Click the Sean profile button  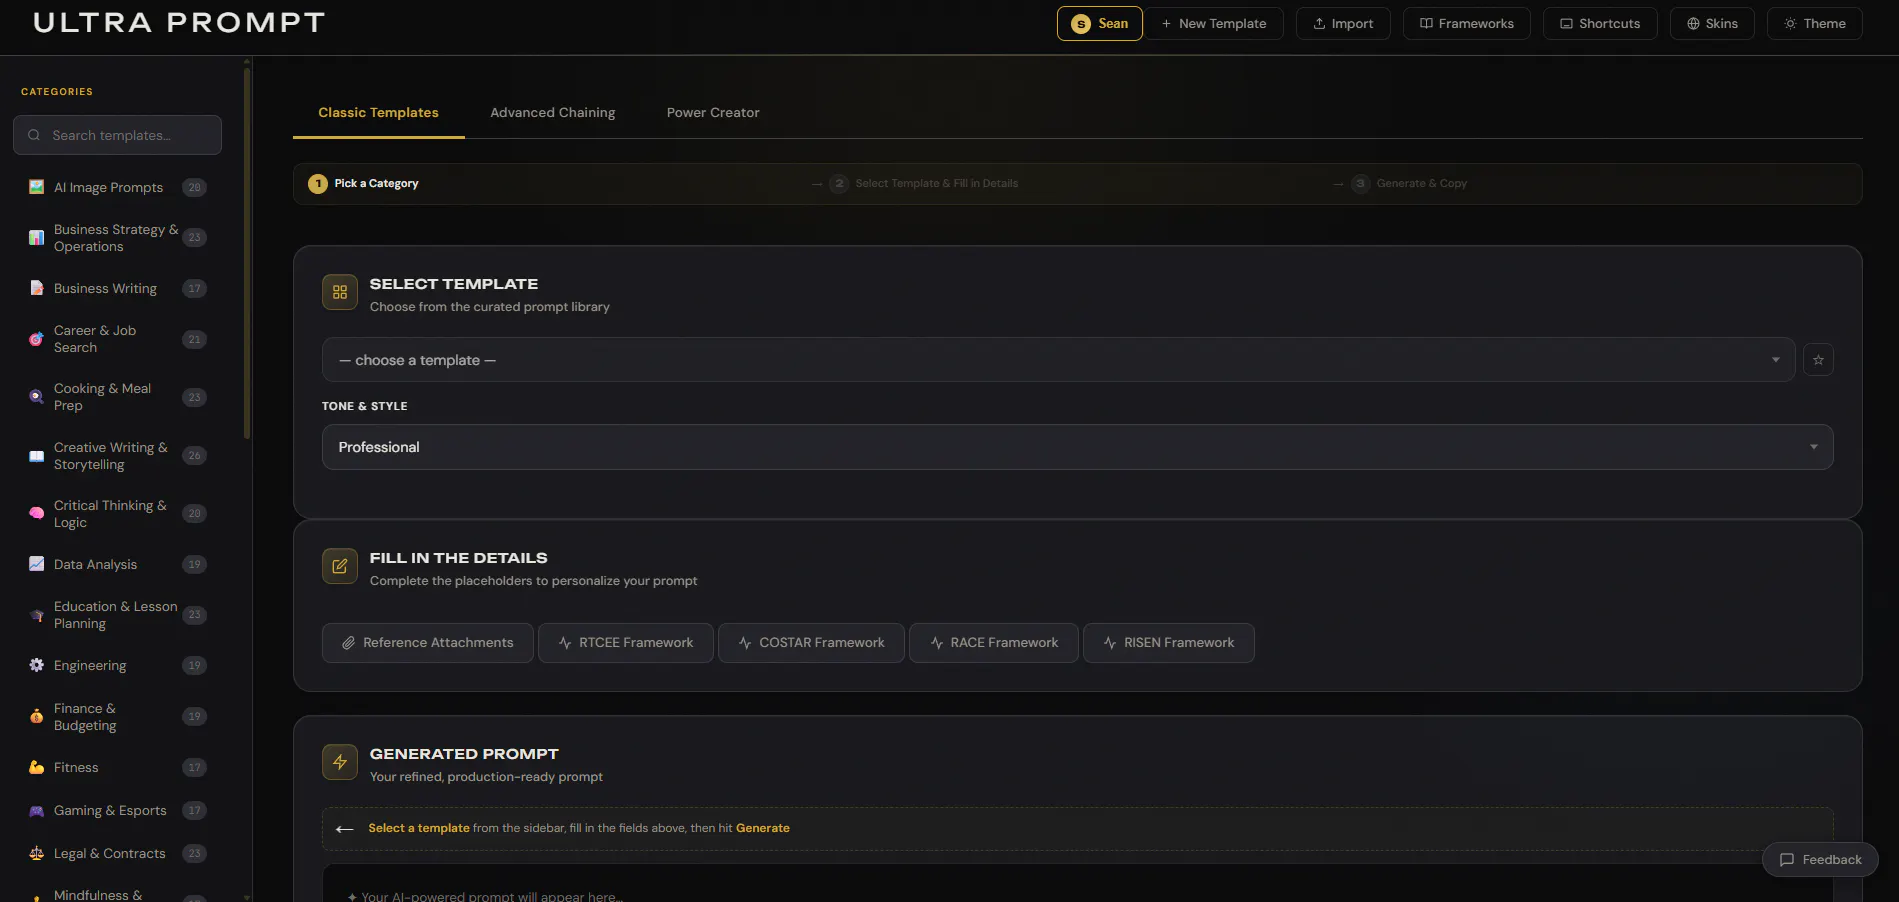coord(1100,24)
